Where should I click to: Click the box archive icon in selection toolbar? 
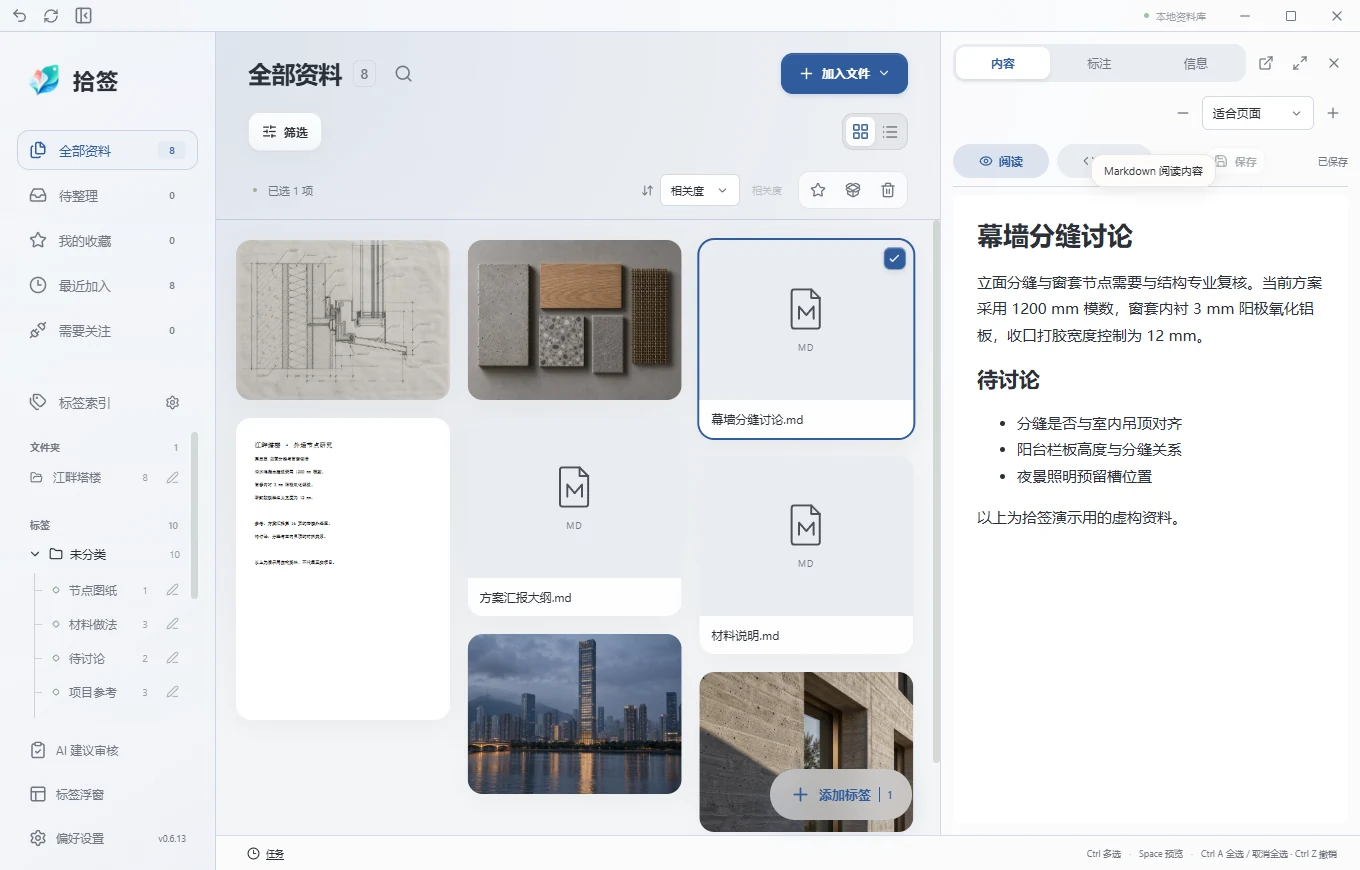(853, 190)
